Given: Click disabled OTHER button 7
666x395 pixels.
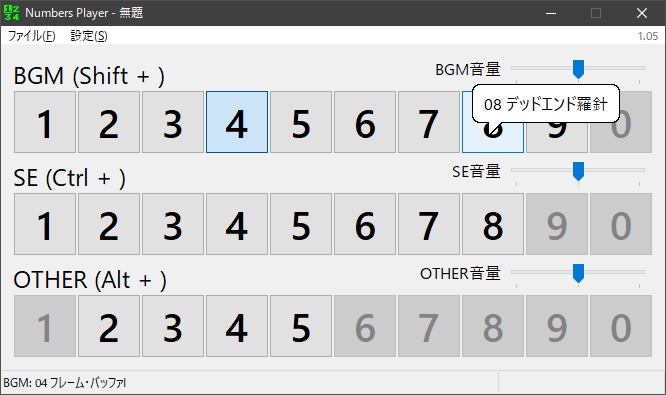Looking at the screenshot, I should (429, 326).
